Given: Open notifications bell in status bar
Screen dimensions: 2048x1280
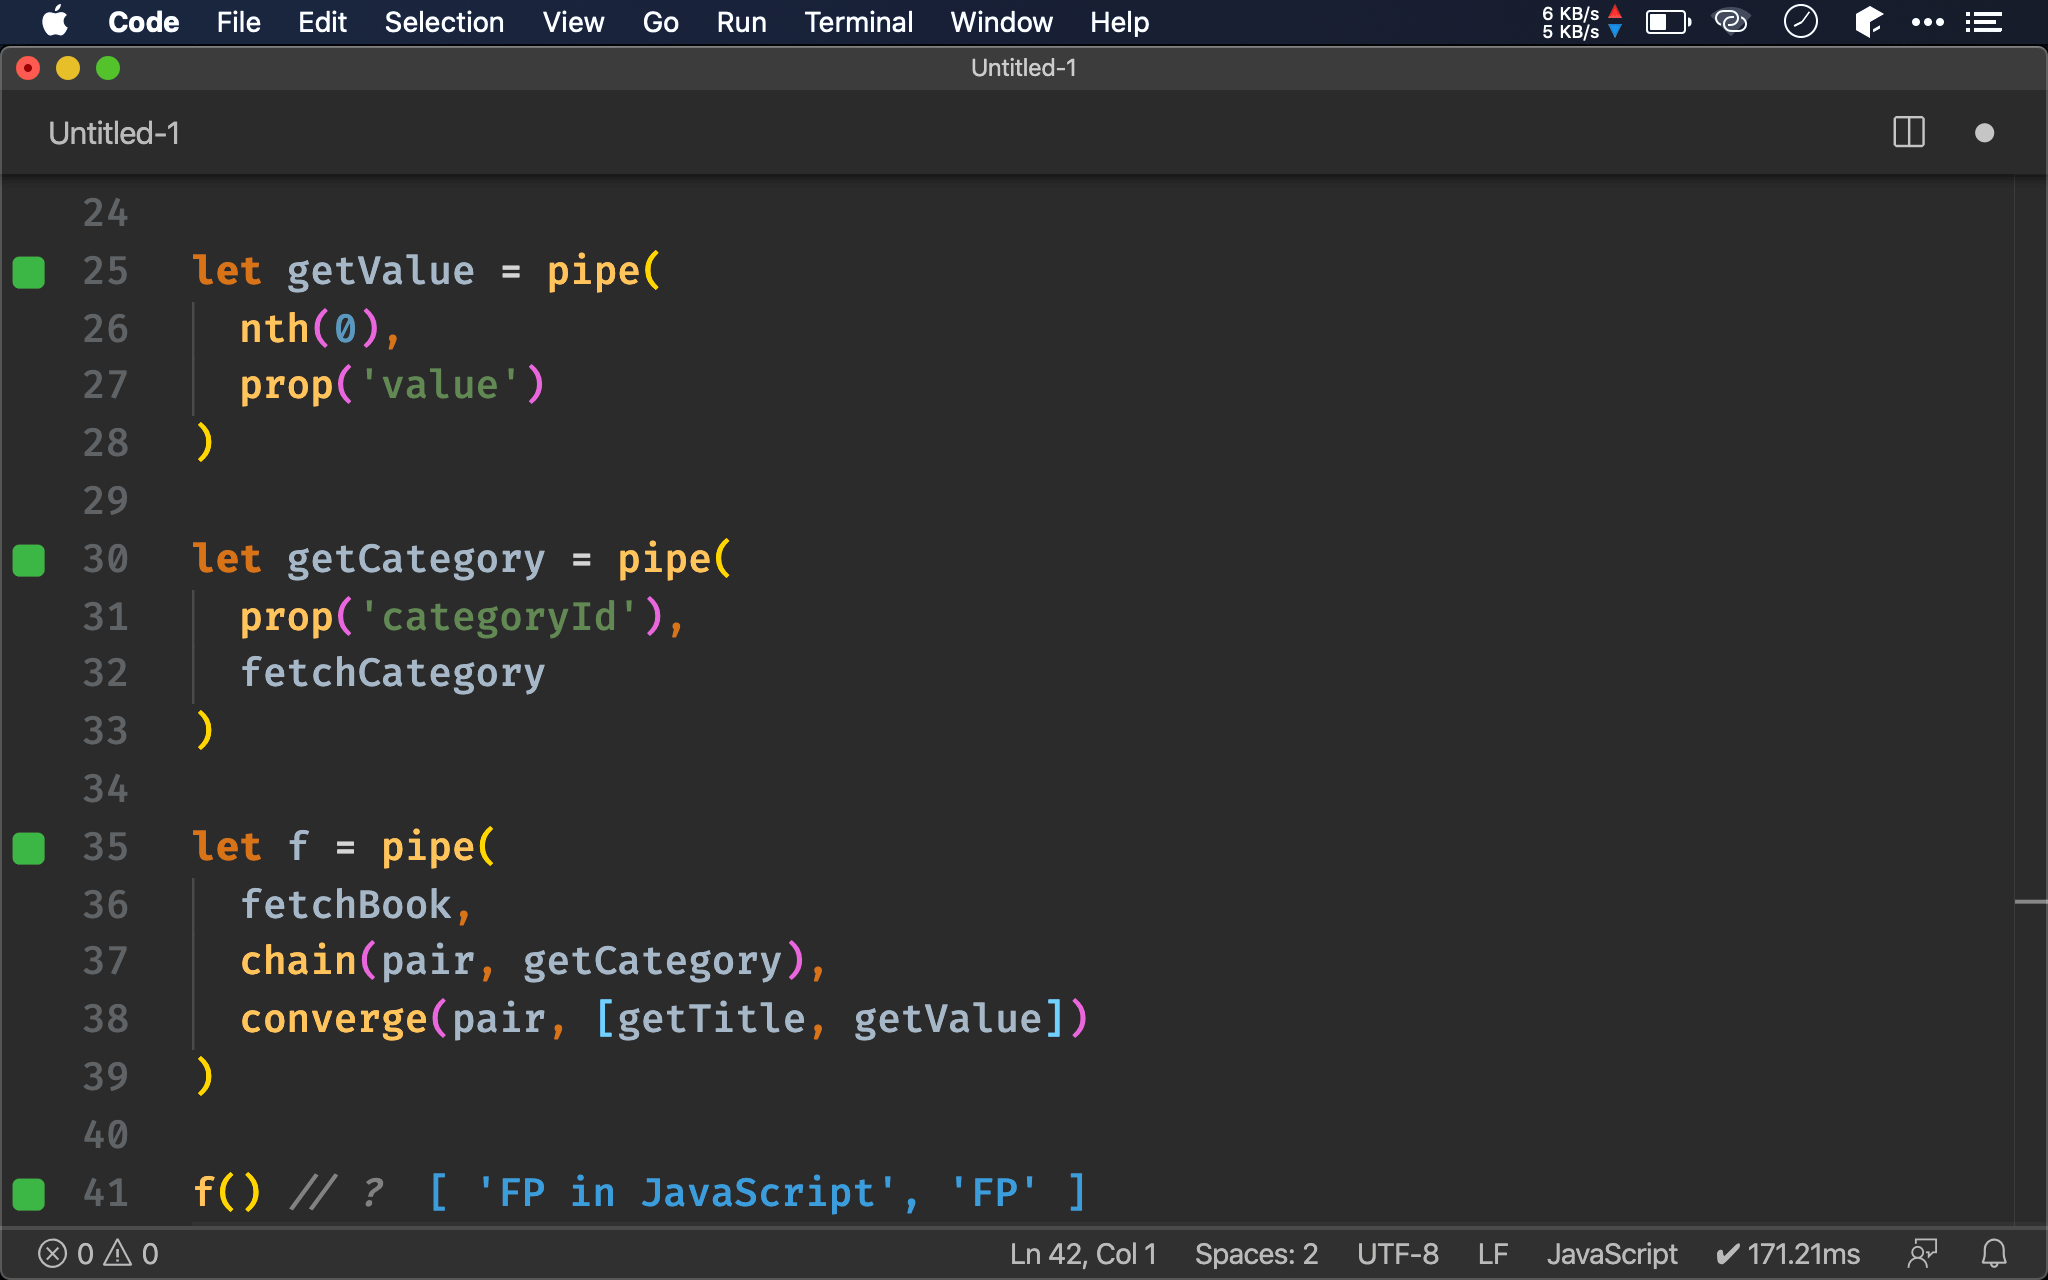Looking at the screenshot, I should pos(1994,1254).
